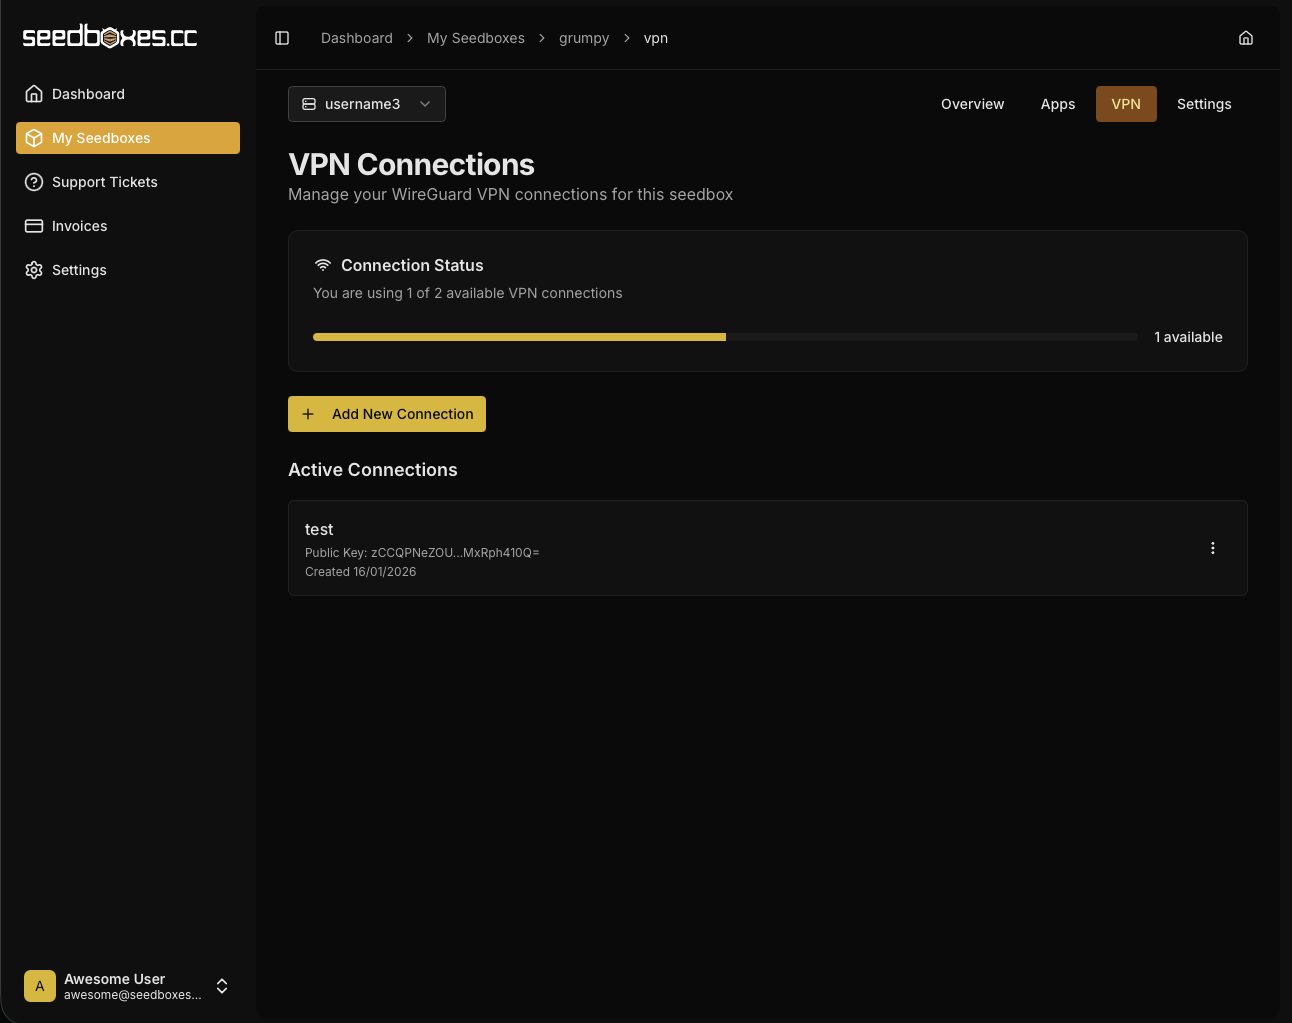Open Support Tickets from the sidebar
The height and width of the screenshot is (1023, 1292).
click(104, 182)
